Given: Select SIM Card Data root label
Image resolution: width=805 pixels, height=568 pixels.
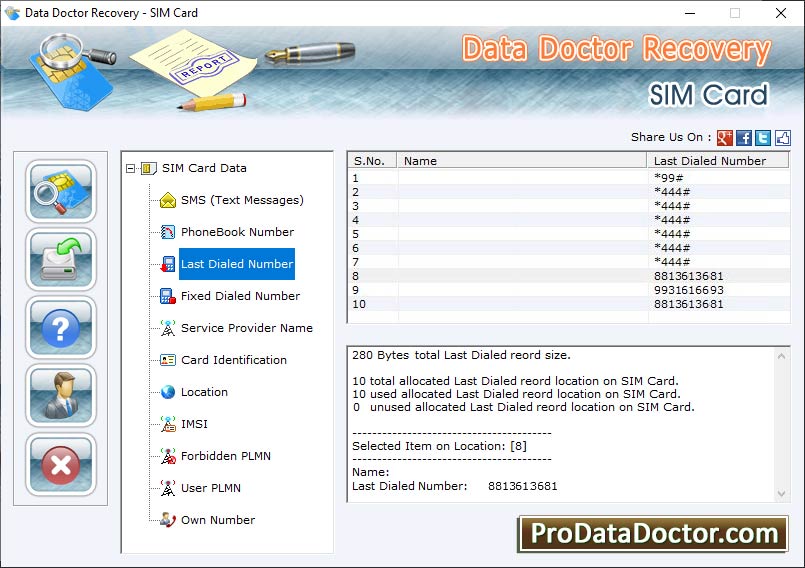Looking at the screenshot, I should pos(204,168).
